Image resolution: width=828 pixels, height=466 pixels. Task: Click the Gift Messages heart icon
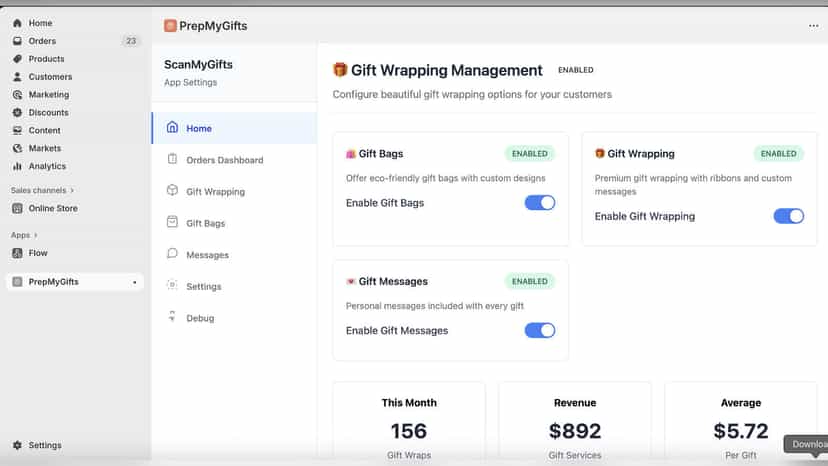[x=351, y=281]
